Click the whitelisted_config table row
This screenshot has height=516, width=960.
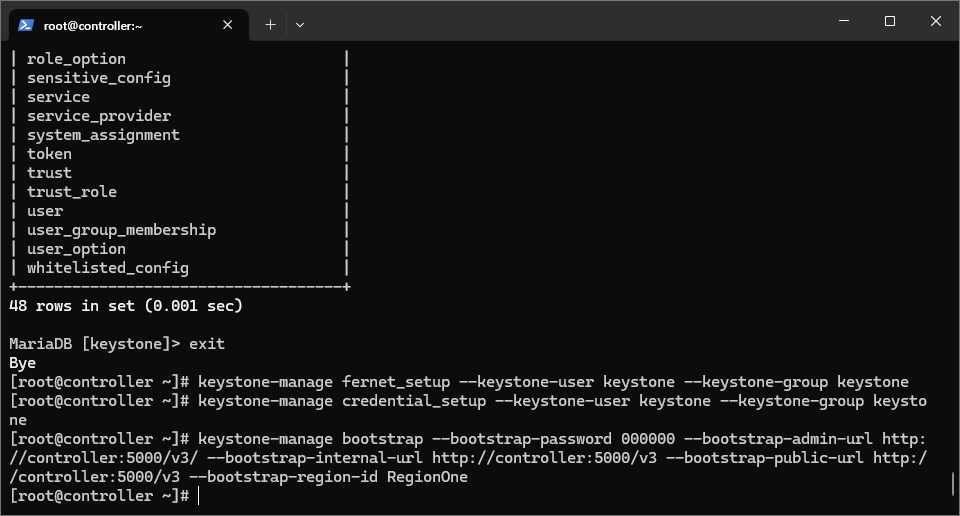179,267
